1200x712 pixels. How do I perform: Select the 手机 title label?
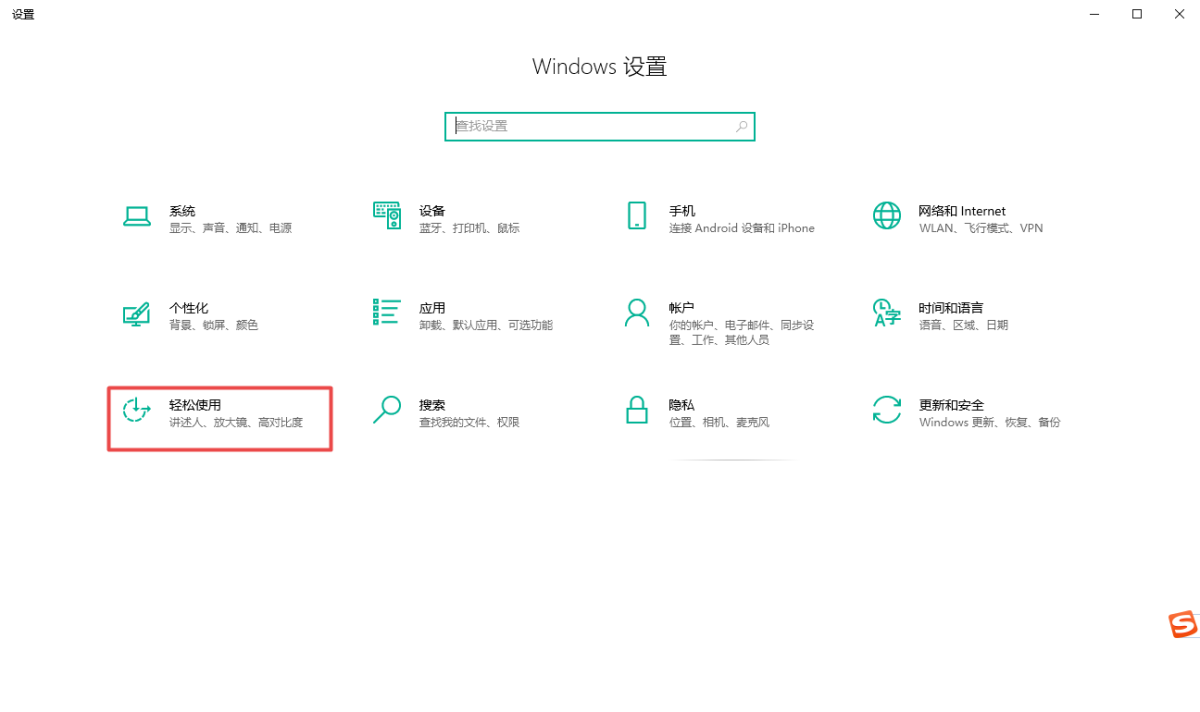682,211
